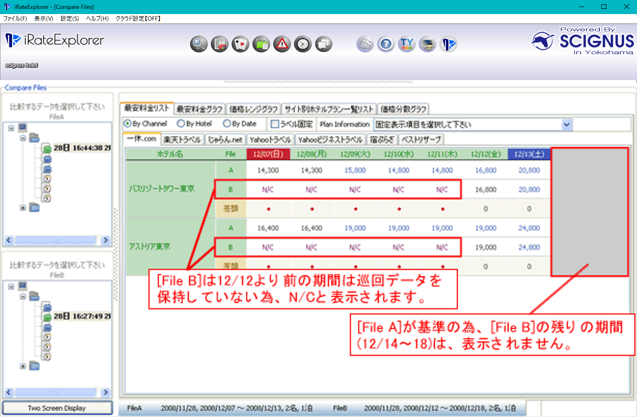Click the playing cards toolbar icon
637x417 pixels.
click(x=241, y=44)
